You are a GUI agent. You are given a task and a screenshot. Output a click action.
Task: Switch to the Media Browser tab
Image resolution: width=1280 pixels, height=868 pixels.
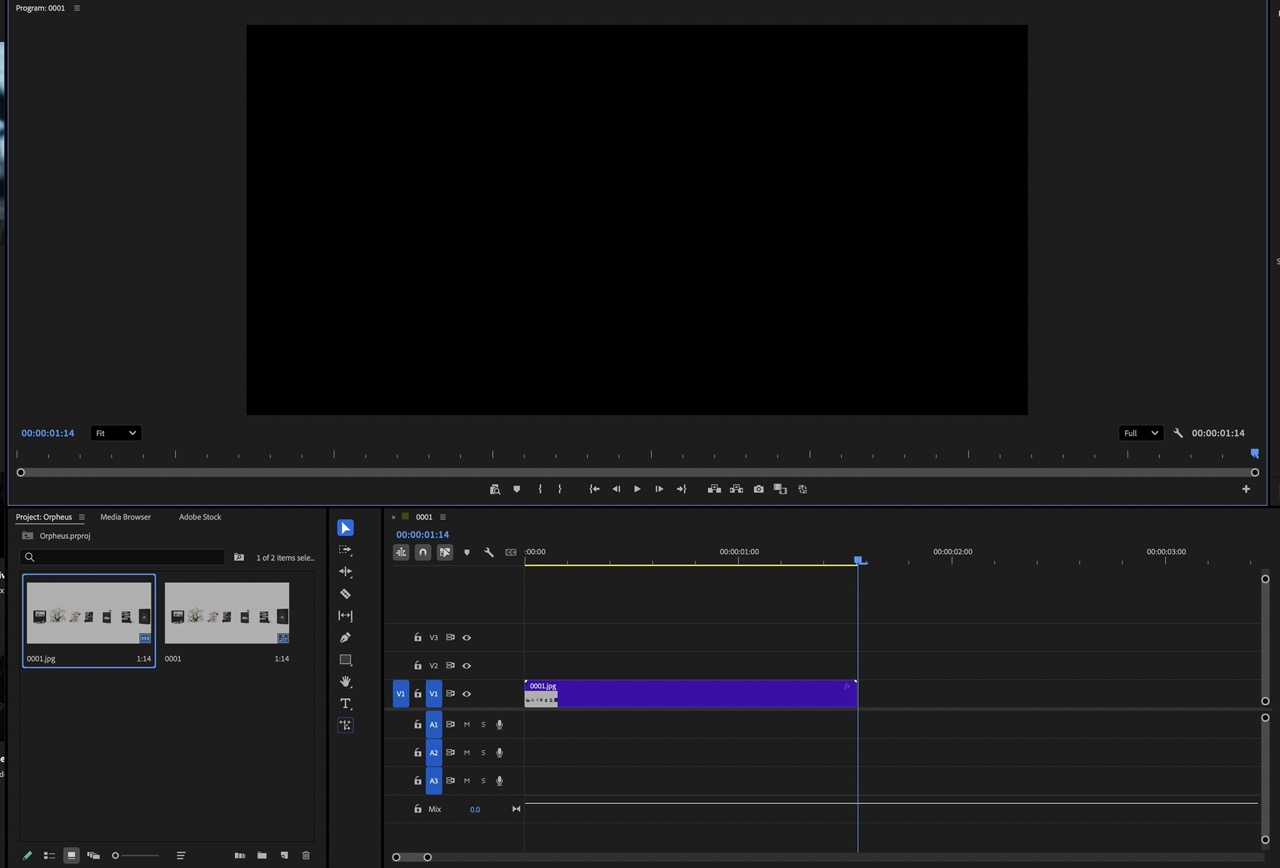pos(125,517)
